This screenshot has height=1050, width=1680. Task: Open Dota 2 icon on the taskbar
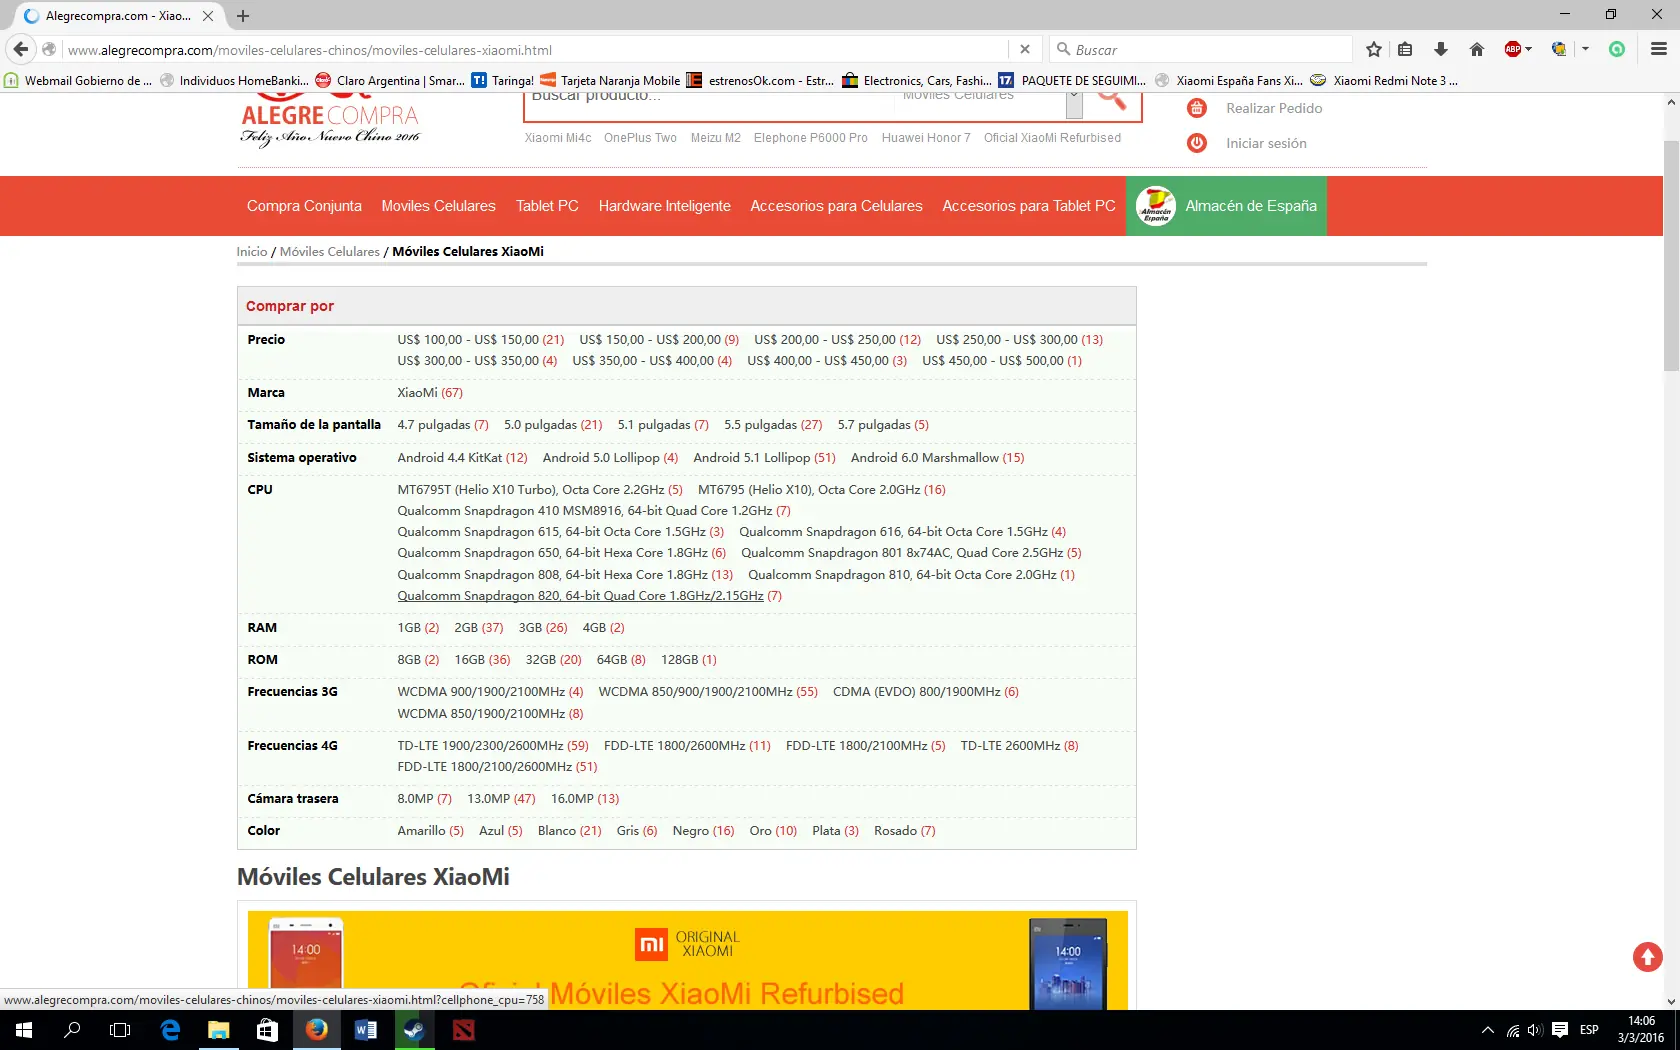[463, 1030]
